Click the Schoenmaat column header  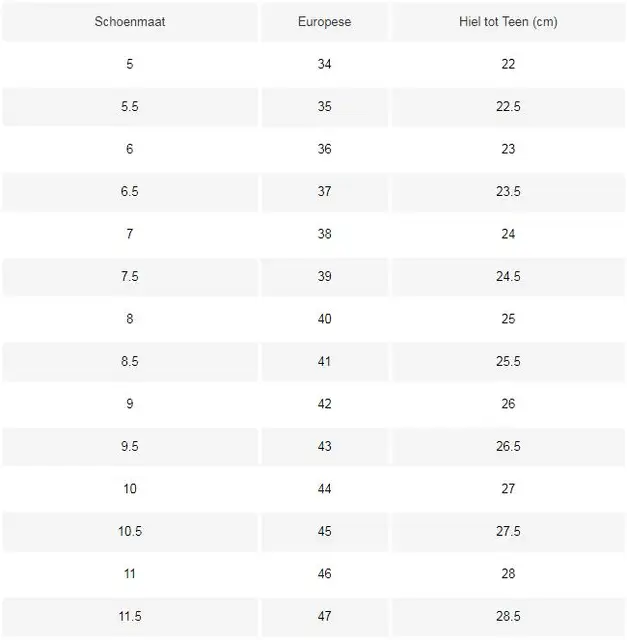130,22
